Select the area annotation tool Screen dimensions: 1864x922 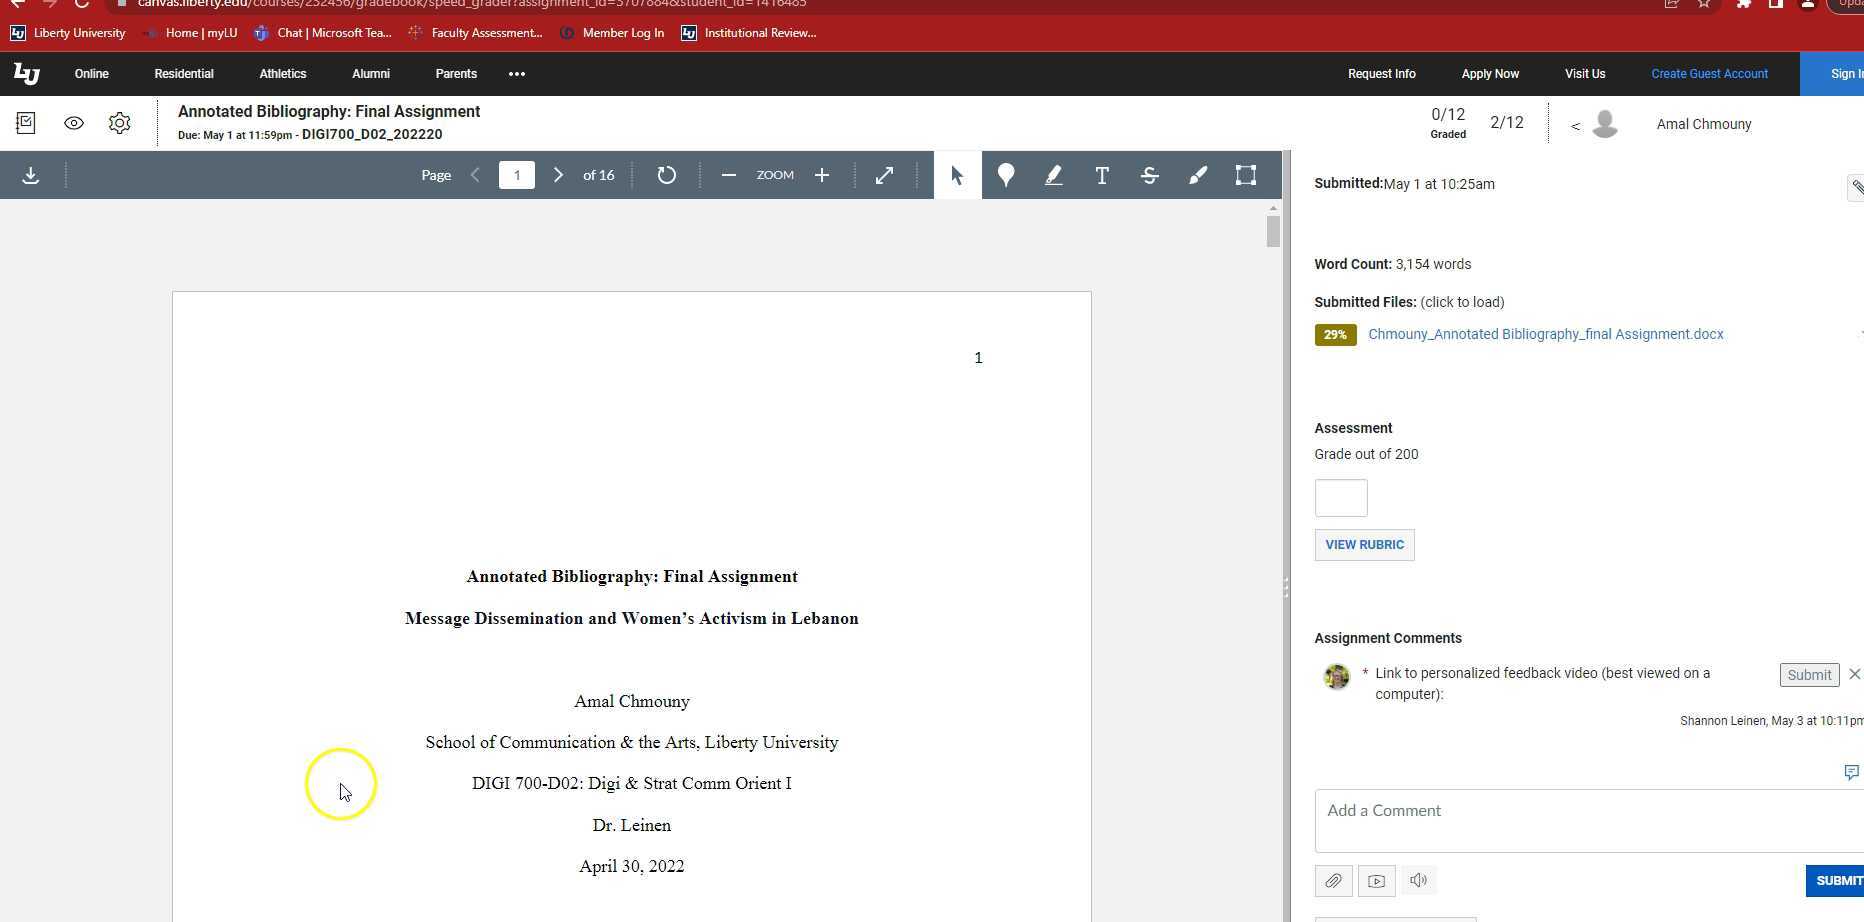point(1246,176)
